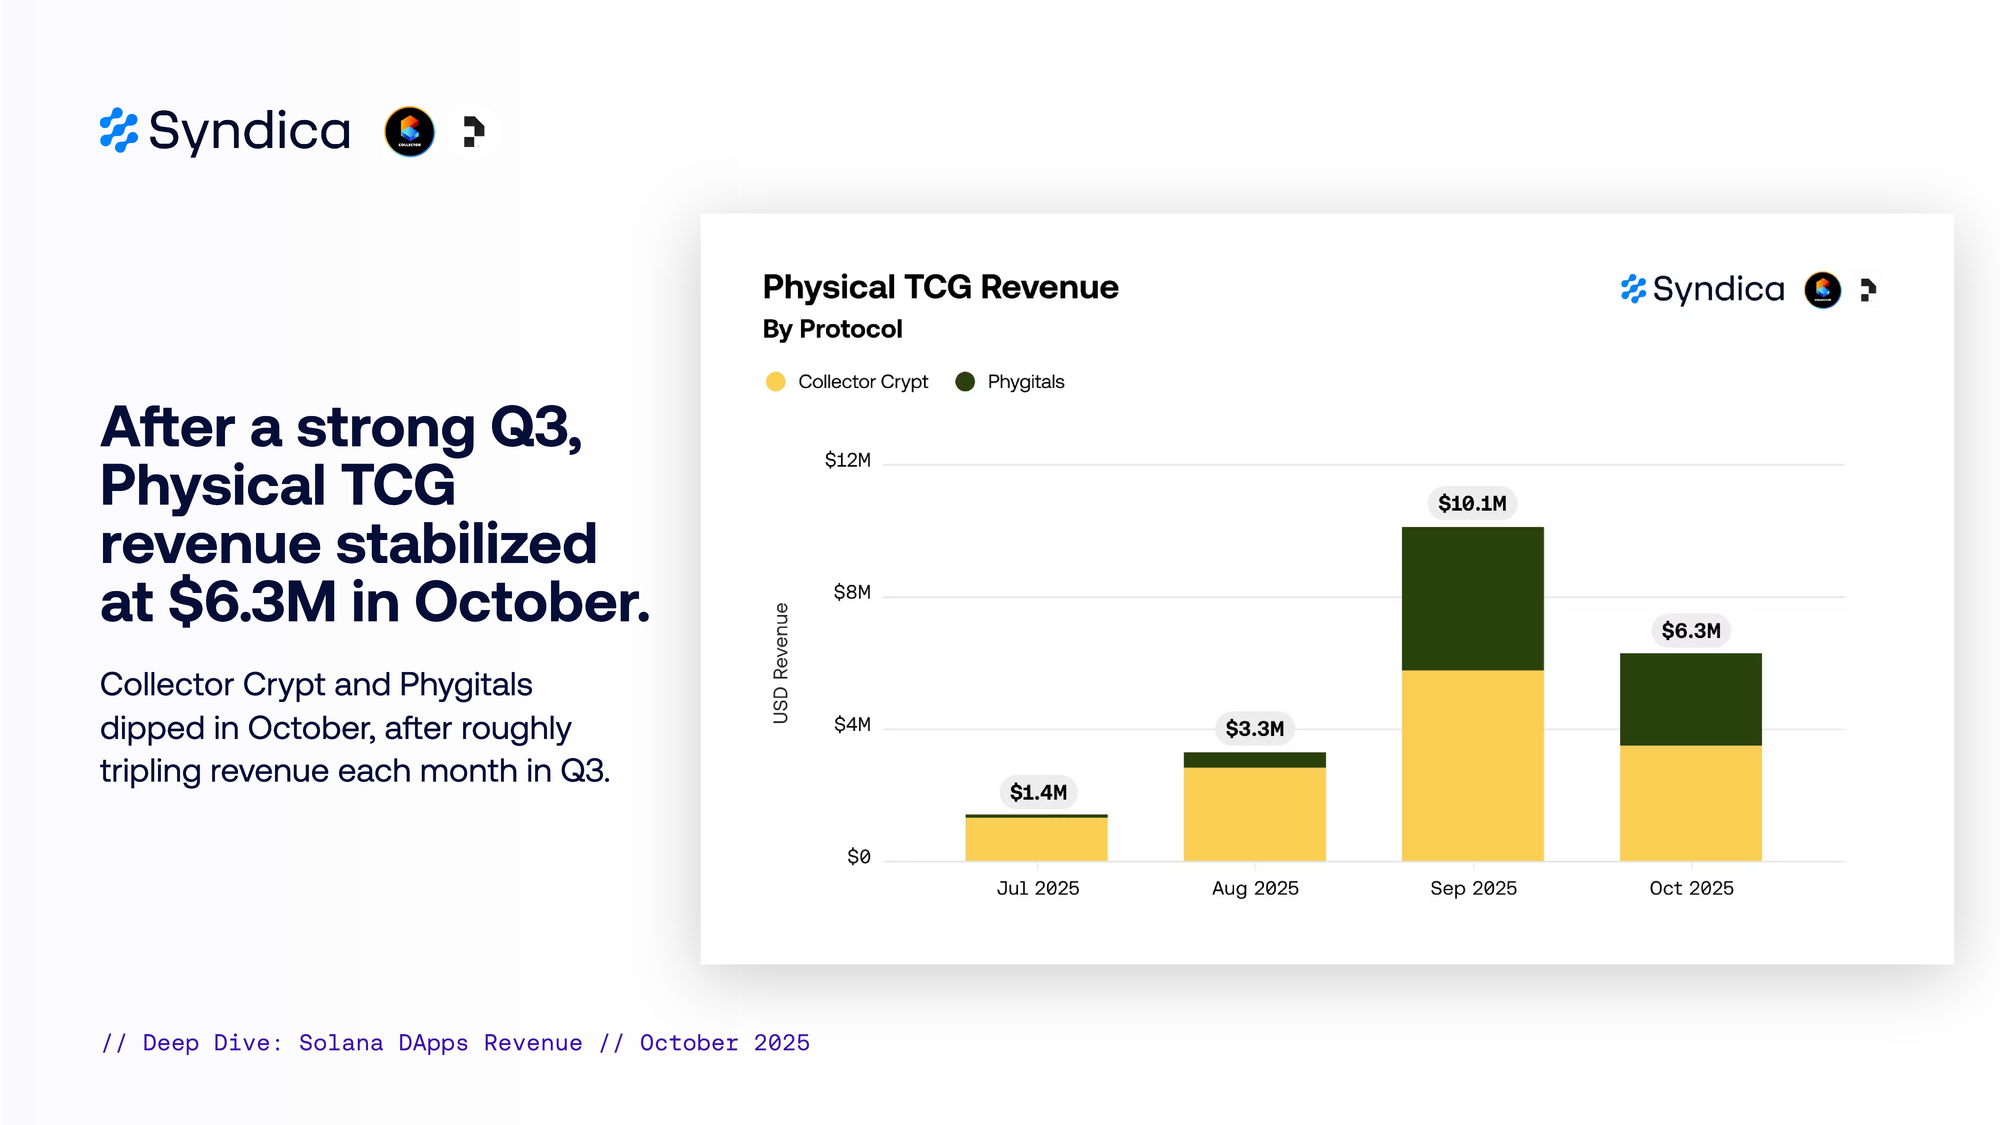
Task: Click the $3.3M label above Aug bar
Action: click(x=1254, y=728)
